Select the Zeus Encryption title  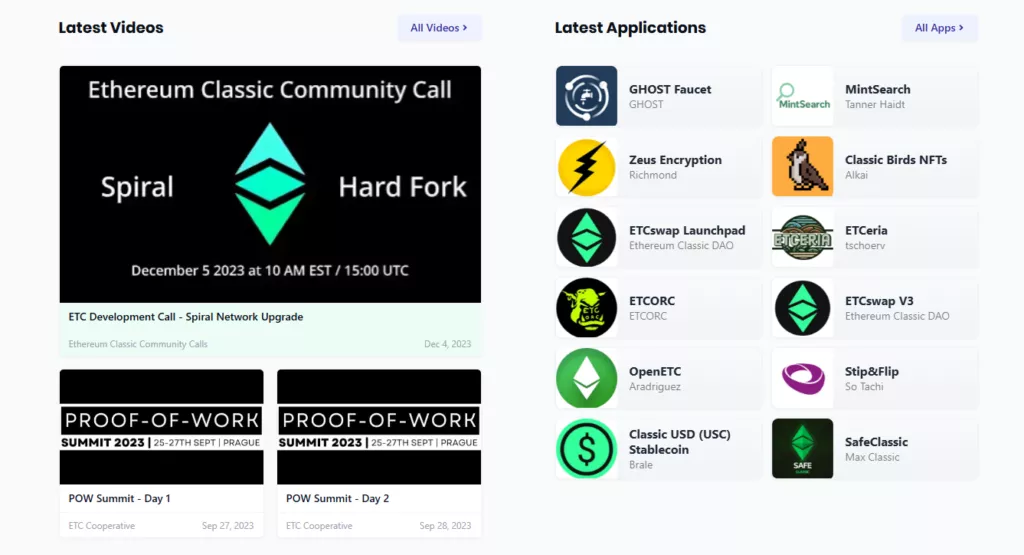(675, 160)
